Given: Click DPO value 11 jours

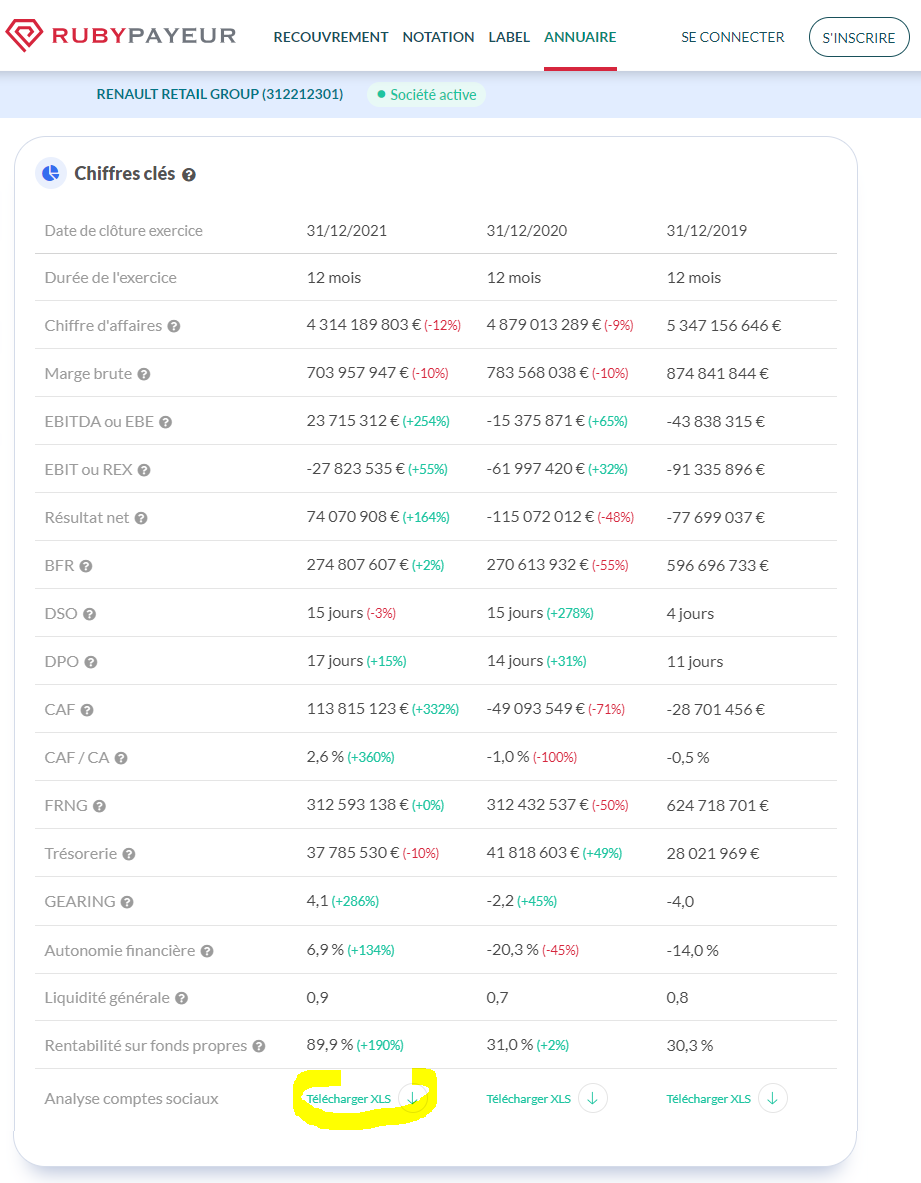Looking at the screenshot, I should point(695,662).
